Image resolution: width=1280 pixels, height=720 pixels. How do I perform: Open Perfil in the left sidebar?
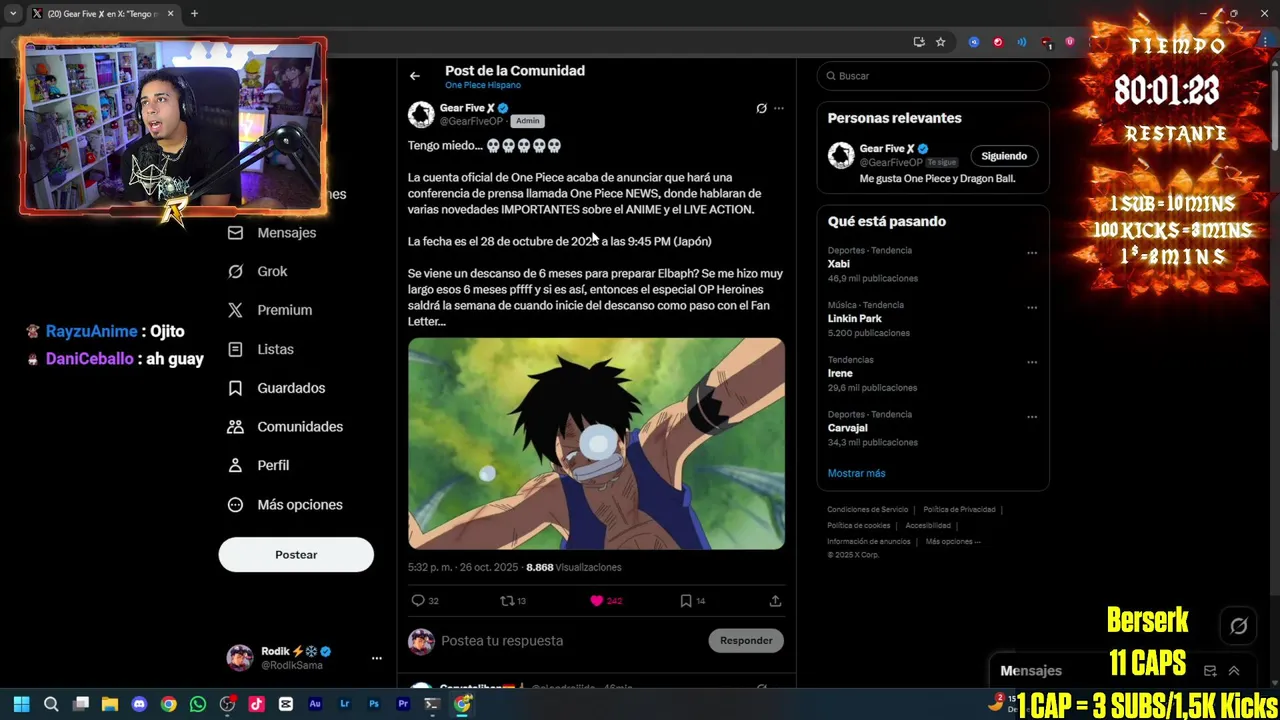[x=259, y=465]
